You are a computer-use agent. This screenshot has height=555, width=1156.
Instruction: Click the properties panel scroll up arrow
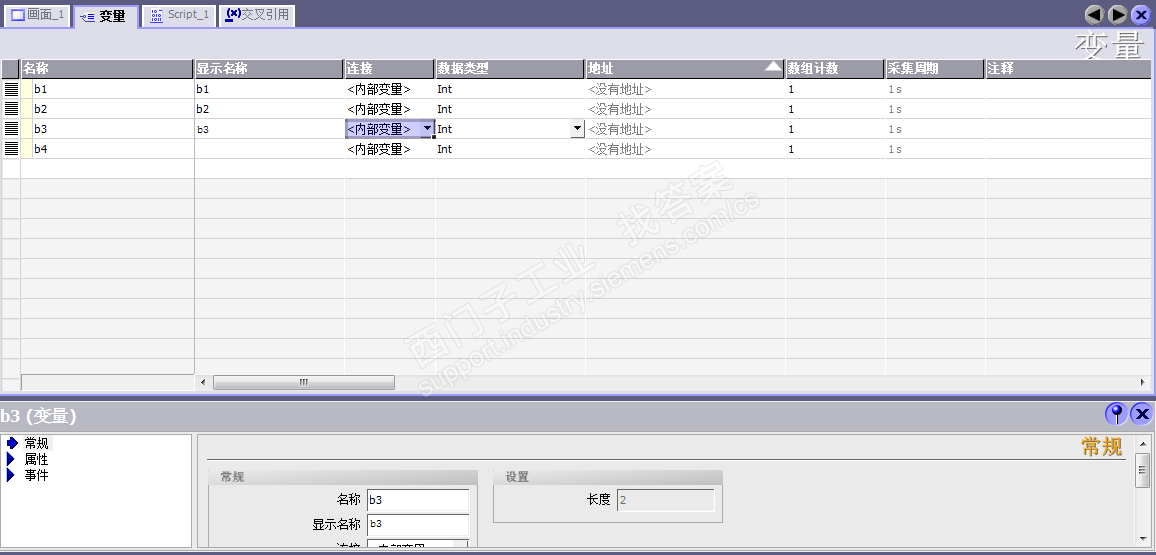(x=1143, y=444)
